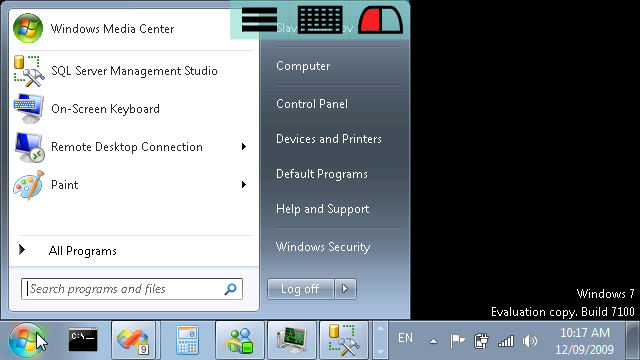The image size is (640, 360).
Task: Open SQL Server Management Studio taskbar icon
Action: 344,340
